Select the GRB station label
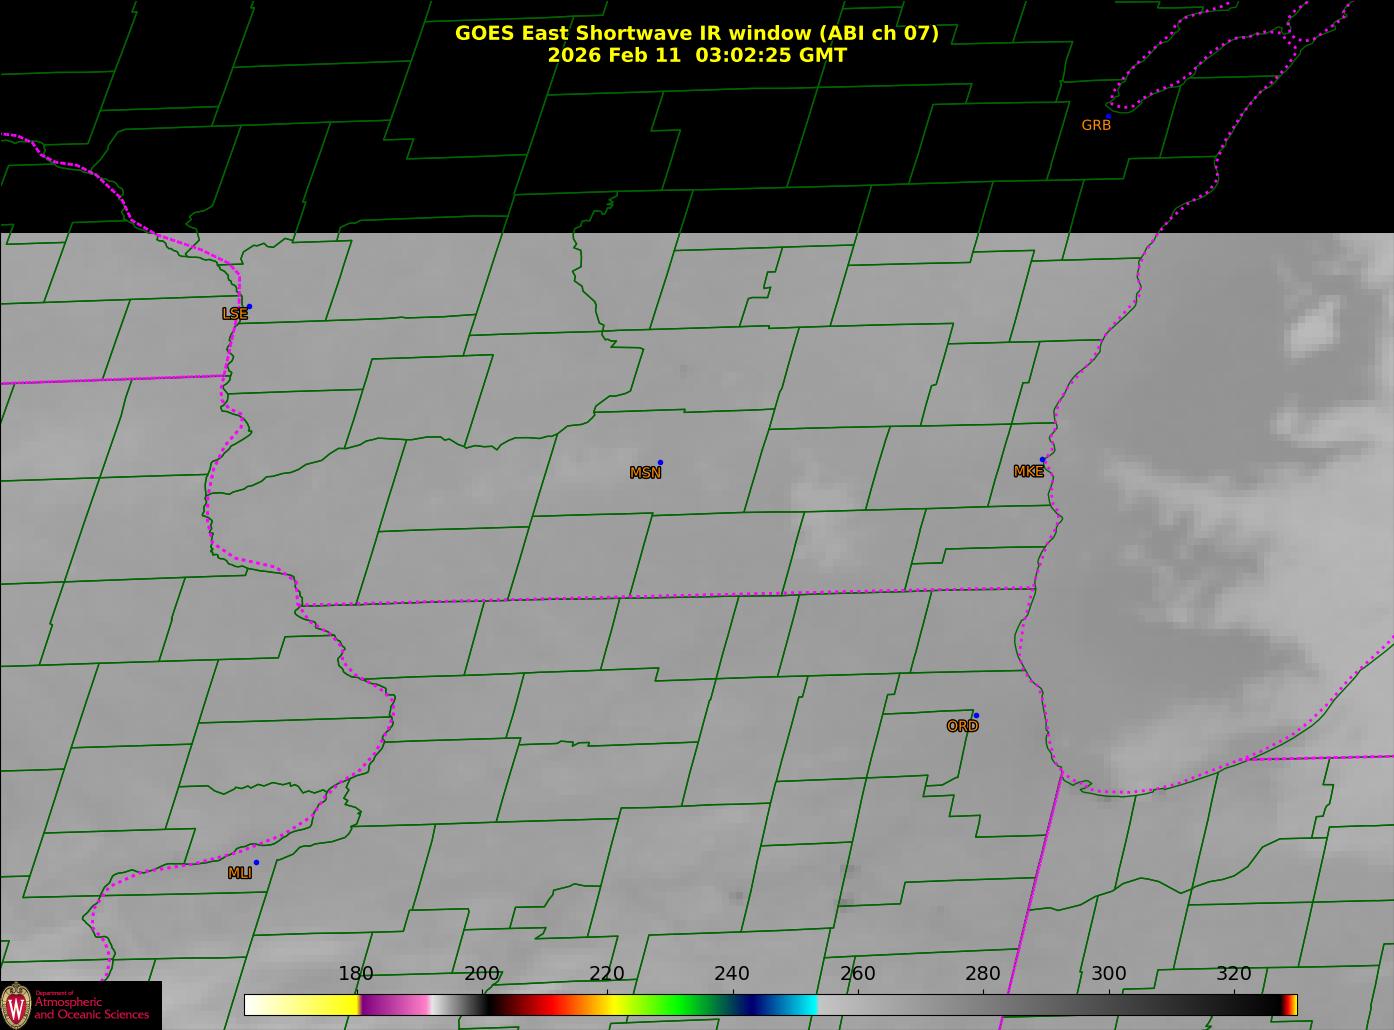 click(1096, 126)
